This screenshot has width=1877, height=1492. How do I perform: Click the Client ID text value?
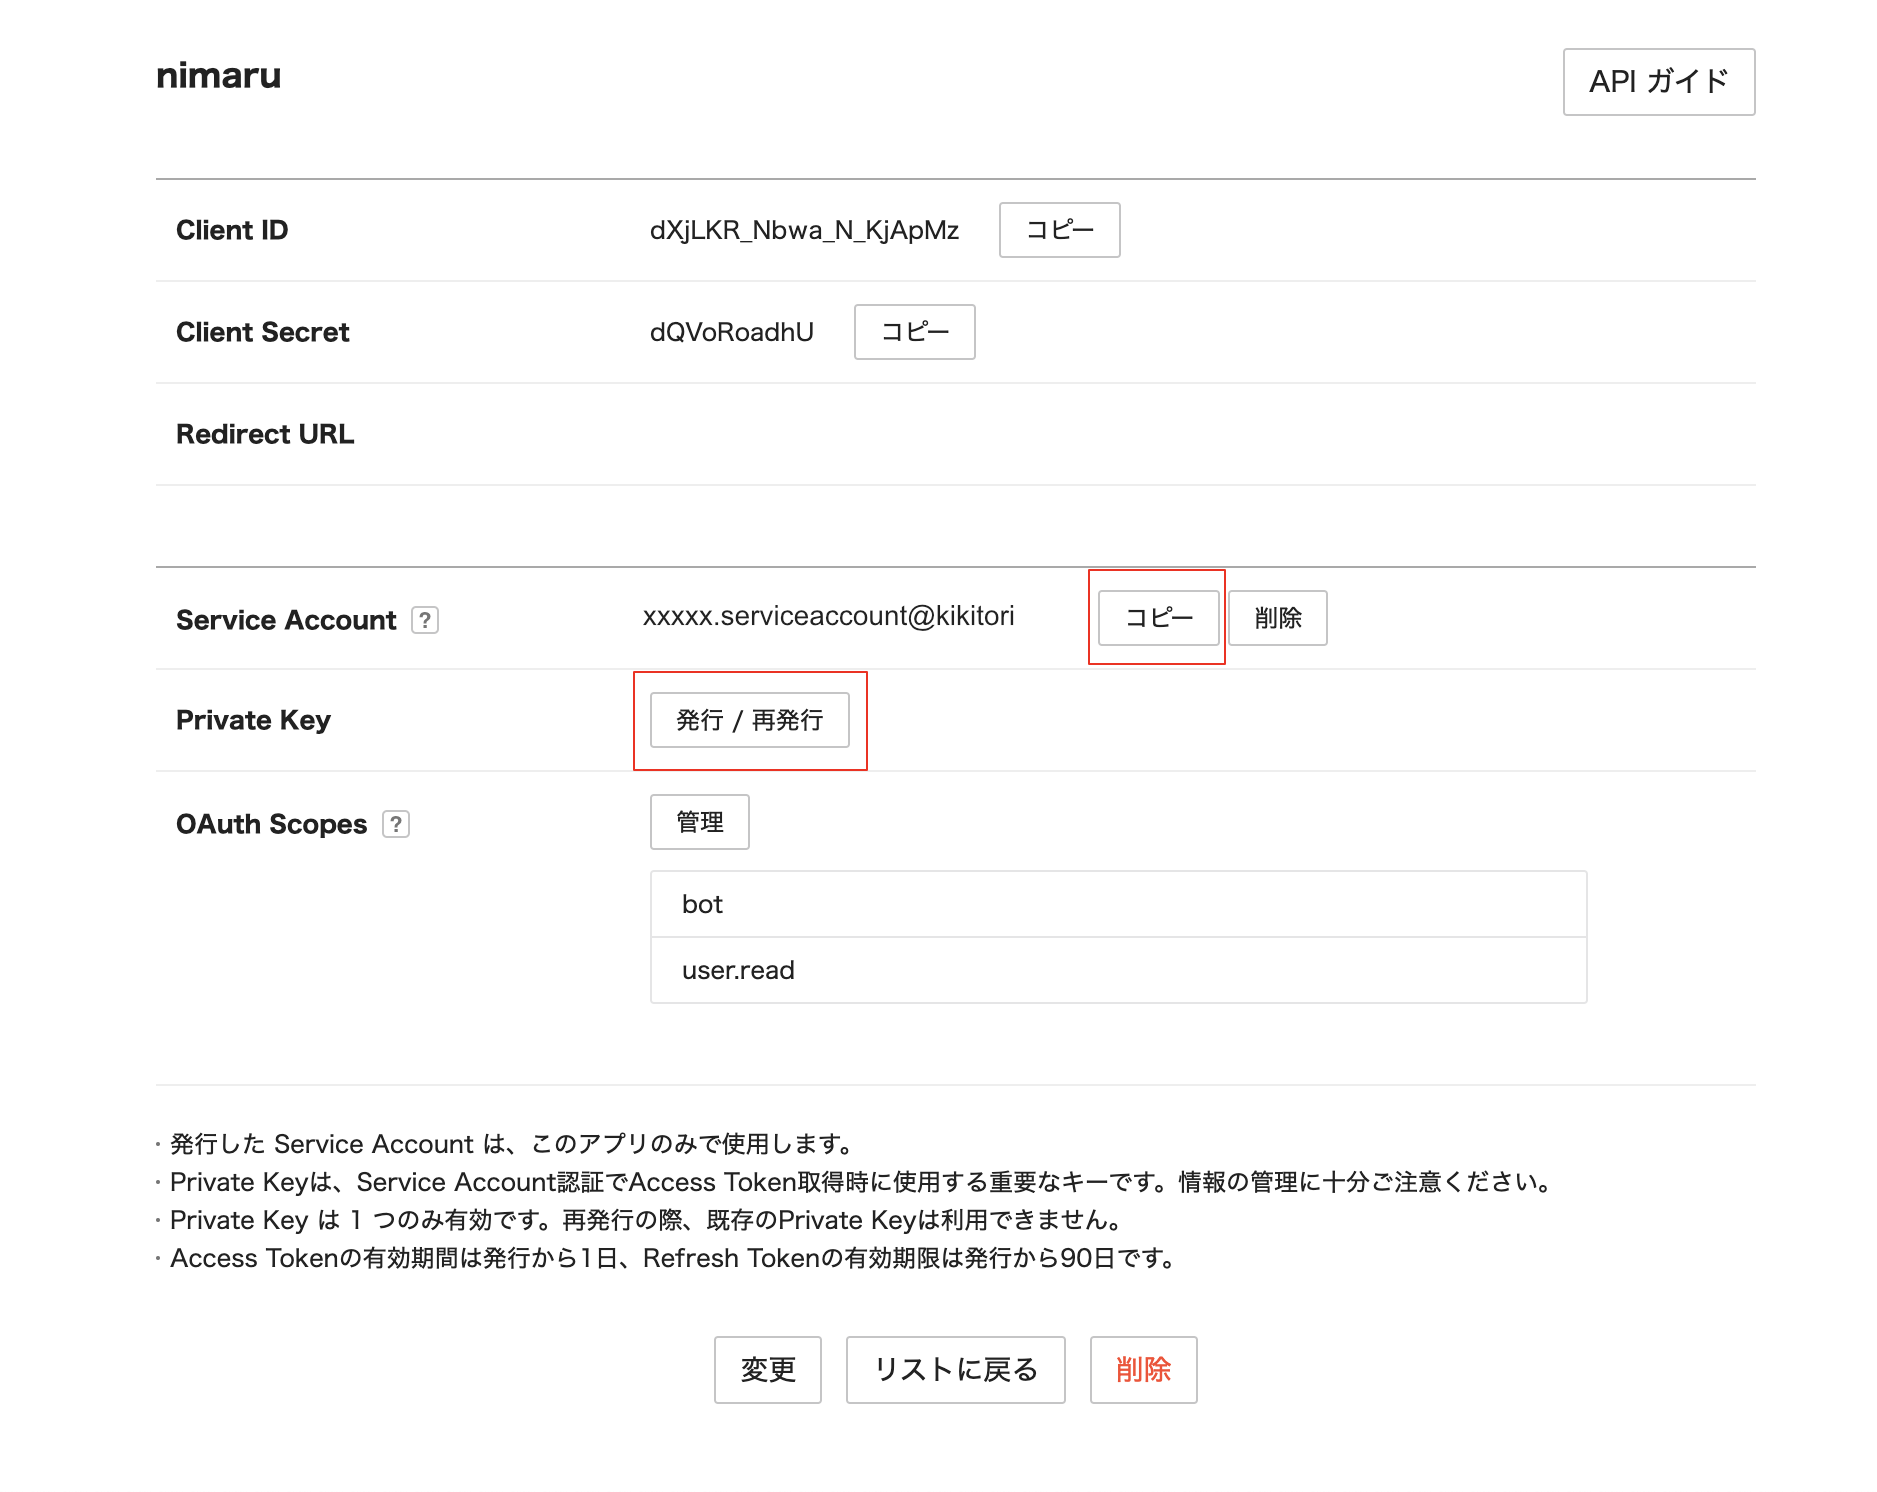pyautogui.click(x=802, y=229)
